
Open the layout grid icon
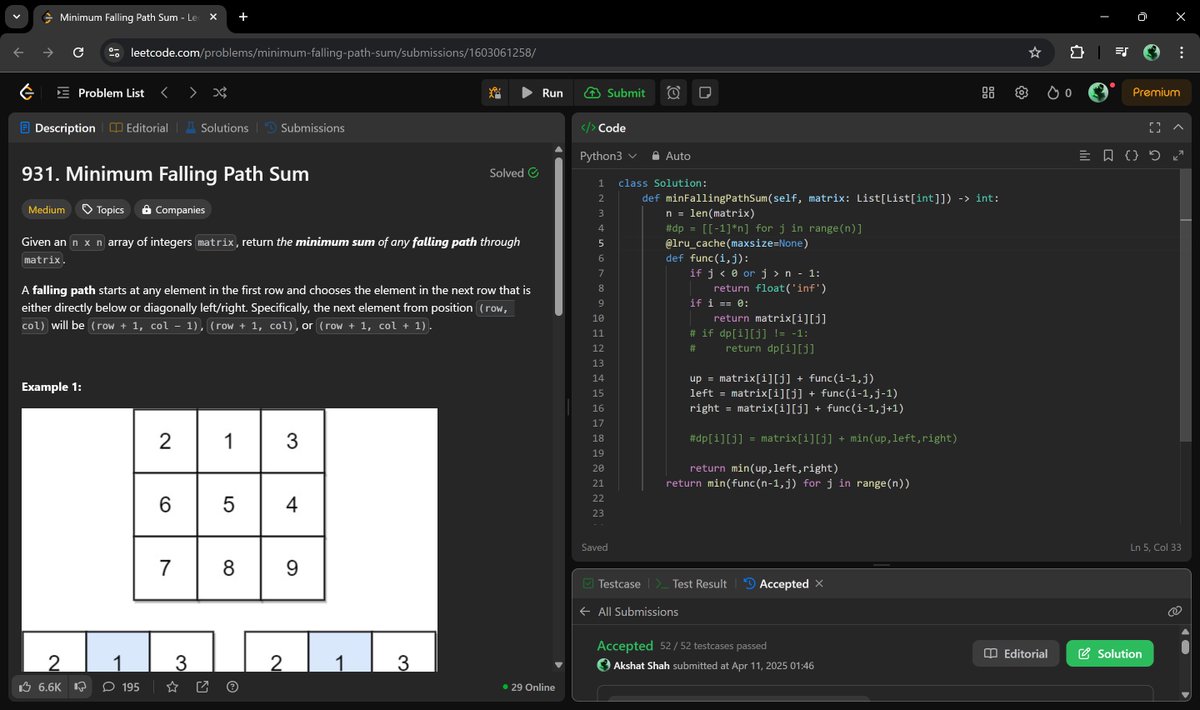[x=988, y=93]
